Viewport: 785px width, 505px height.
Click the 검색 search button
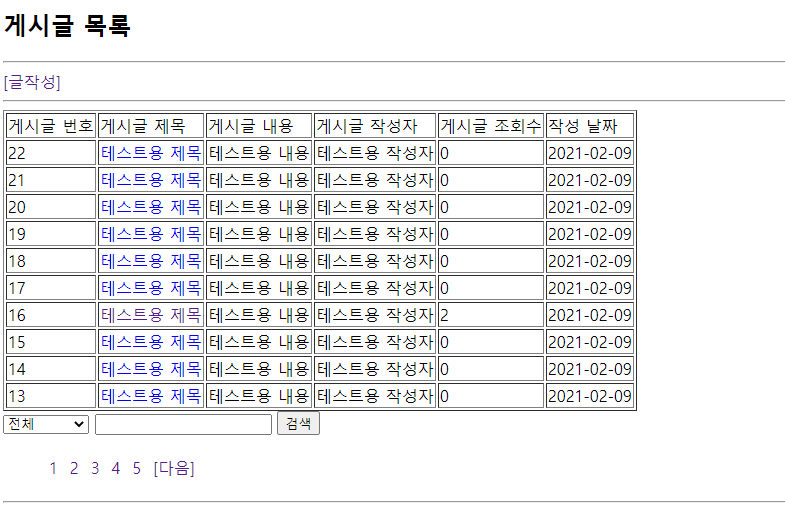[x=298, y=423]
